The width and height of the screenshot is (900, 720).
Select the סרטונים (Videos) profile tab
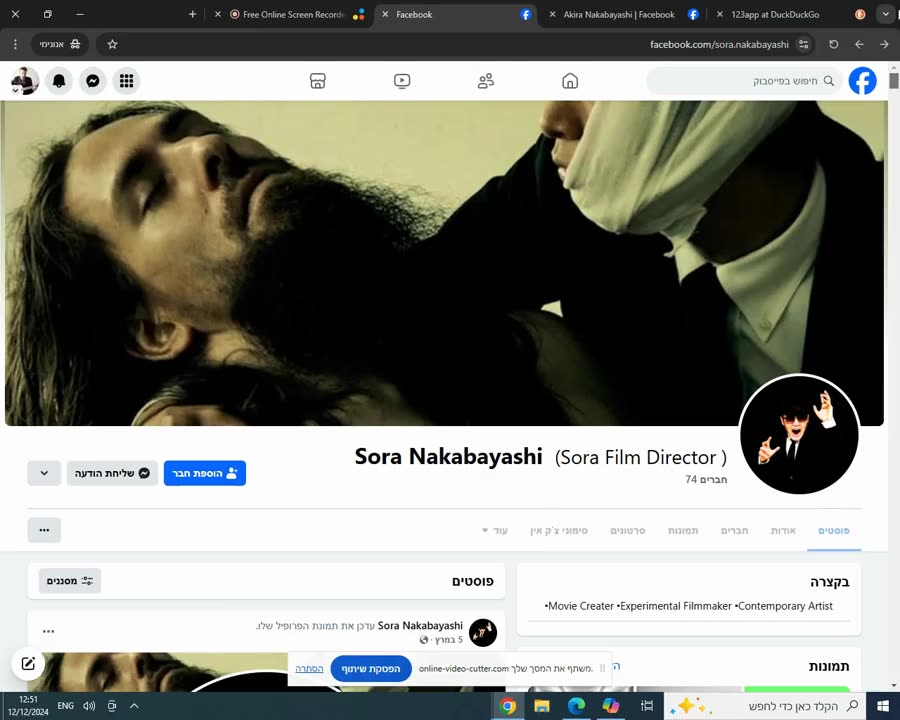(627, 531)
